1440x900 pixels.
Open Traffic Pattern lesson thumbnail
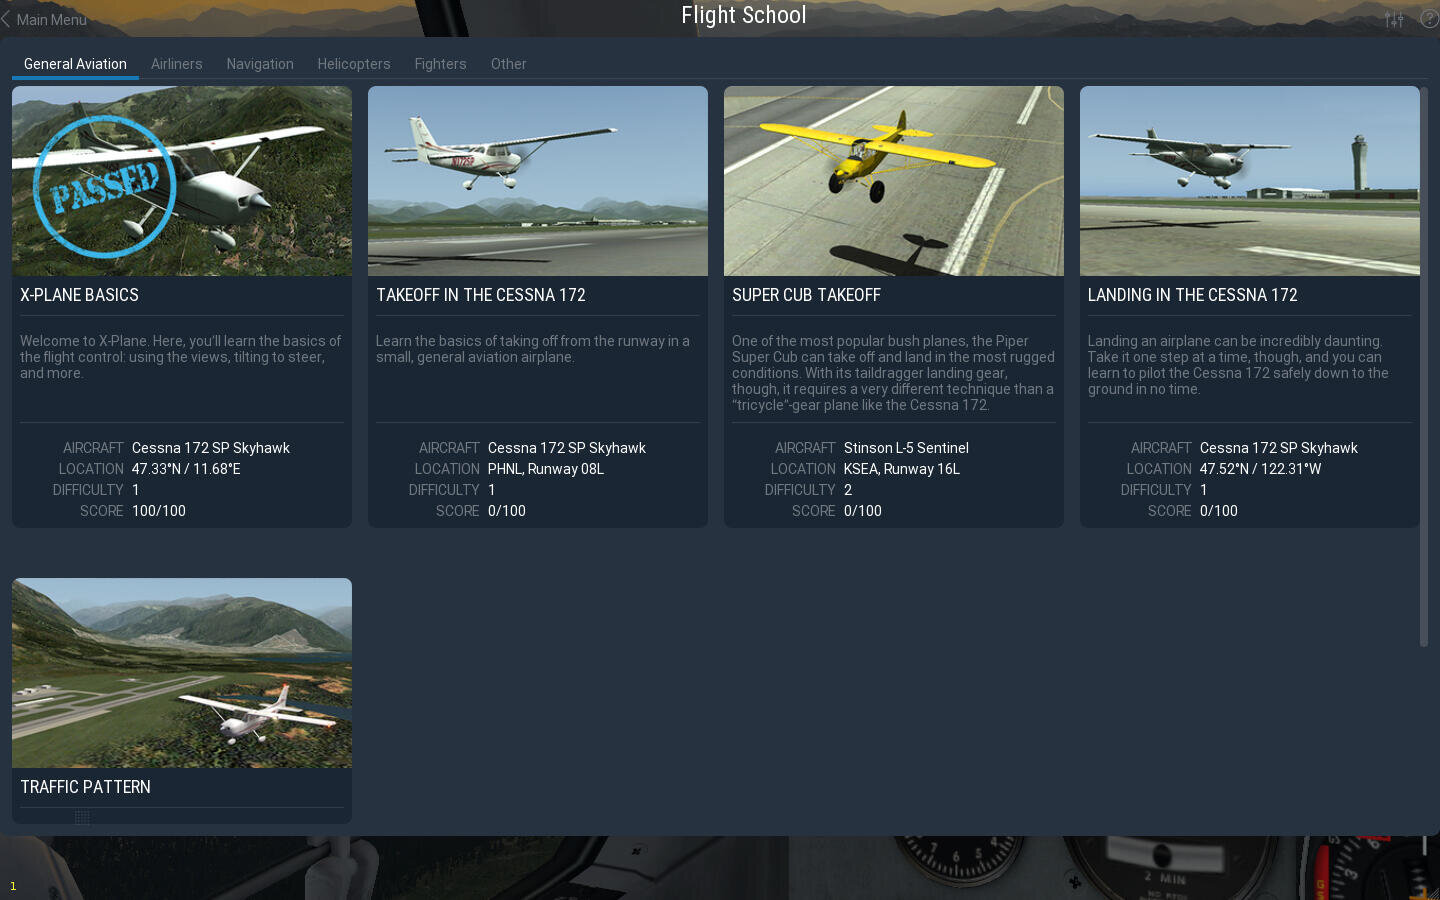click(182, 673)
